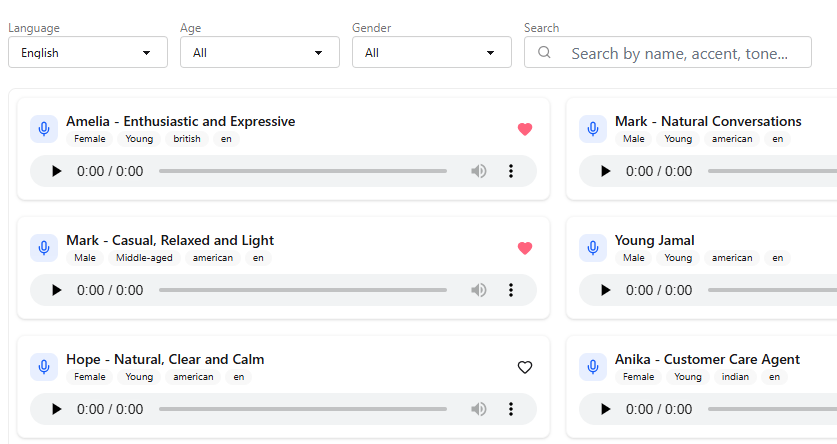Play the Mark Natural Conversations sample

tap(605, 171)
